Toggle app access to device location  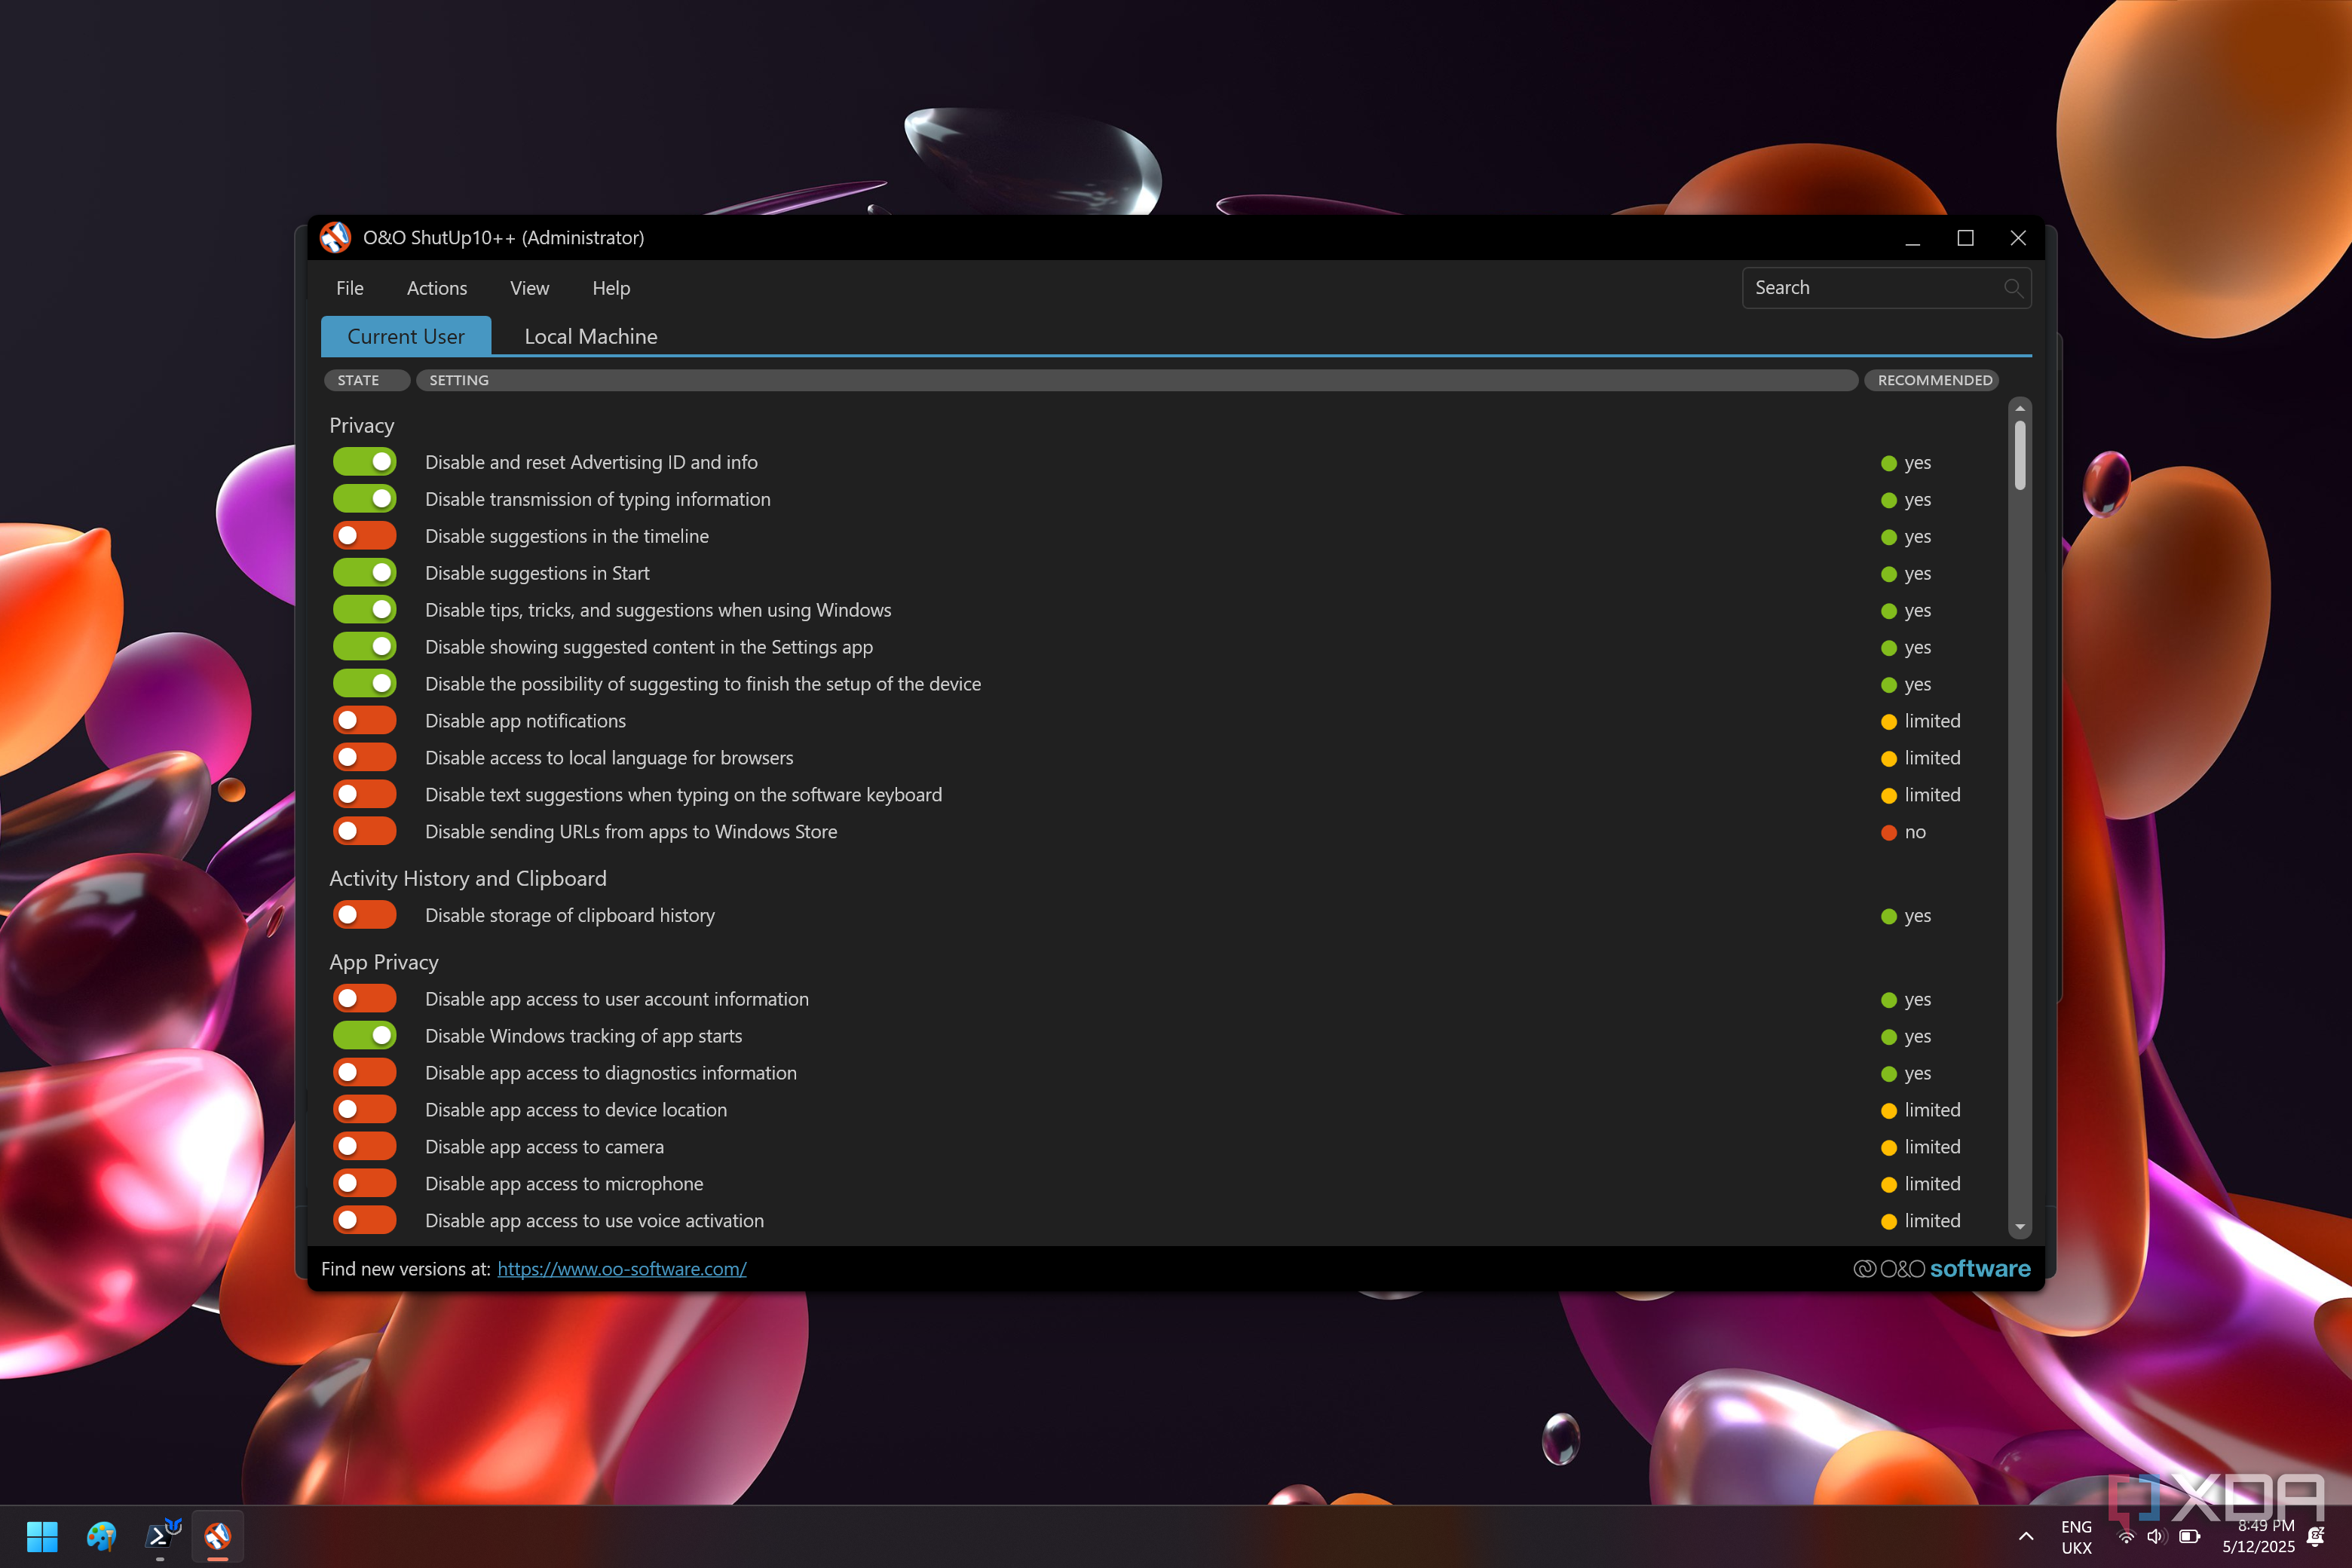pos(365,1110)
